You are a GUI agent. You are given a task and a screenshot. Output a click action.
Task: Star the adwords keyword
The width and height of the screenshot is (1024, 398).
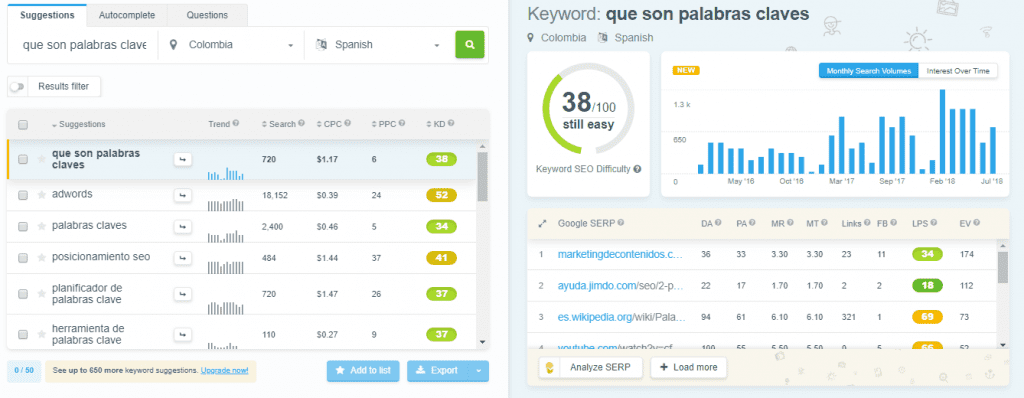[x=42, y=195]
